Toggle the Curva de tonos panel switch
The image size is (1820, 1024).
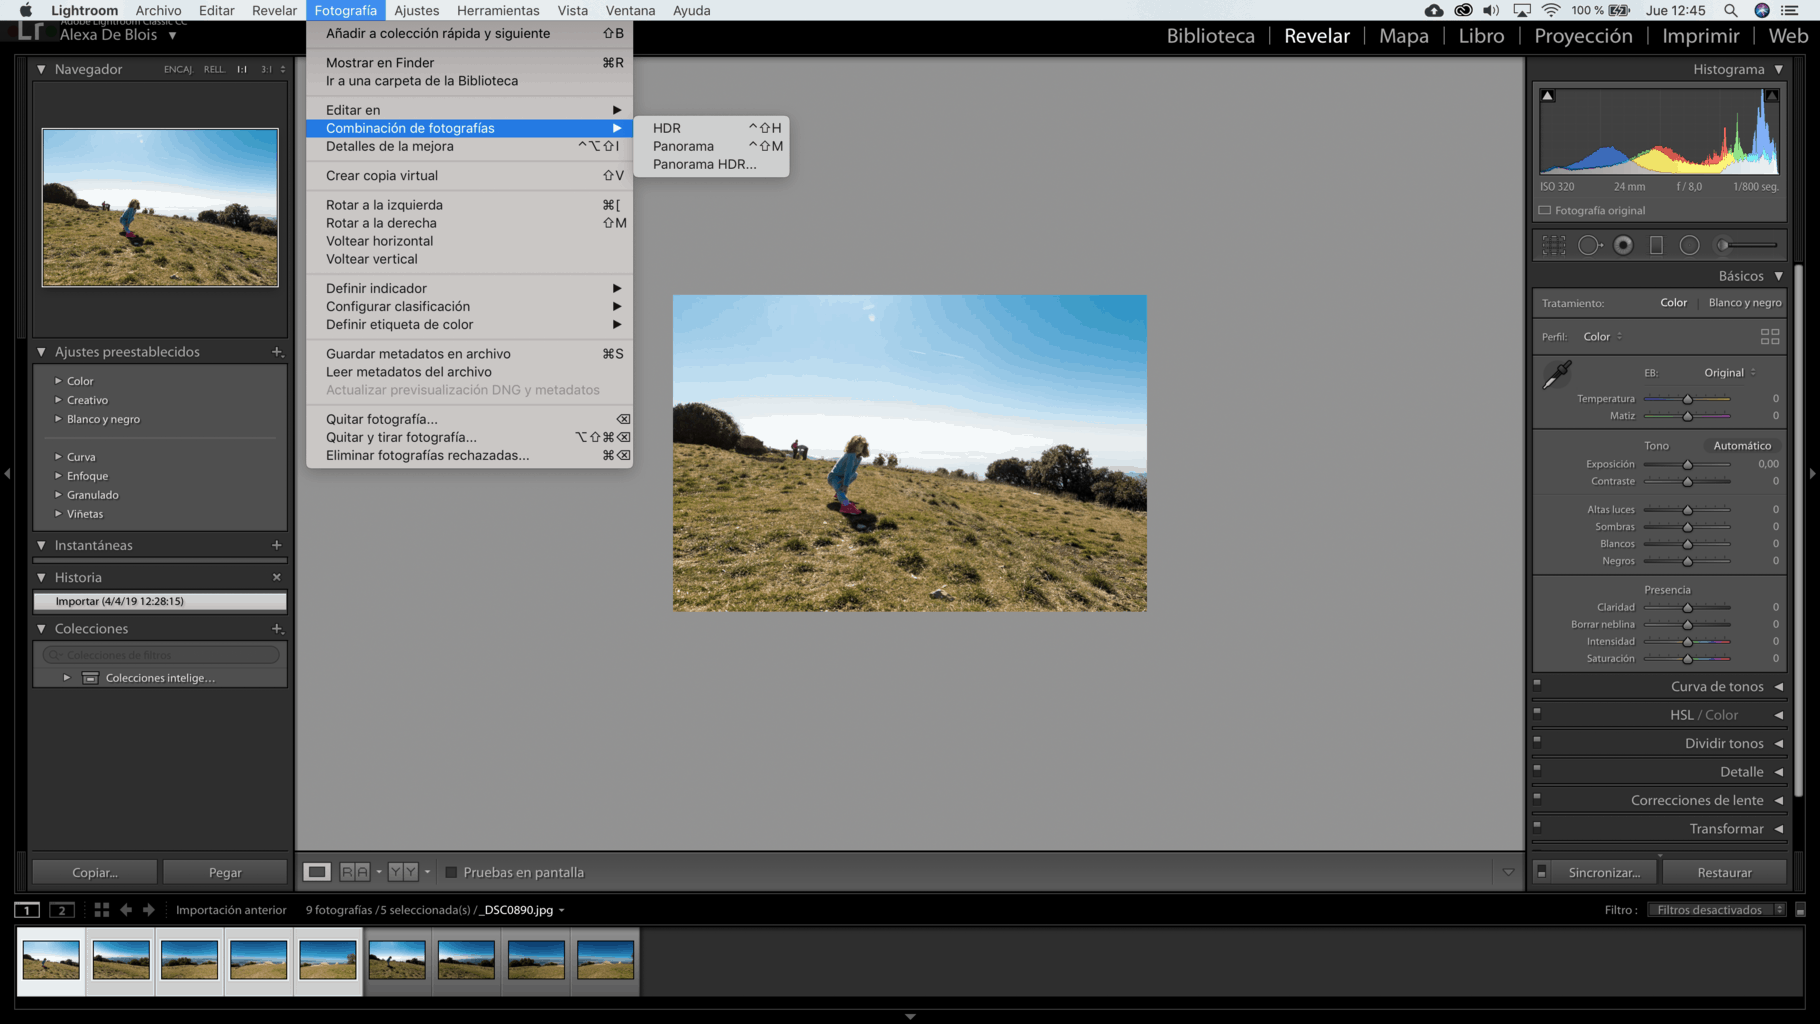[1537, 685]
